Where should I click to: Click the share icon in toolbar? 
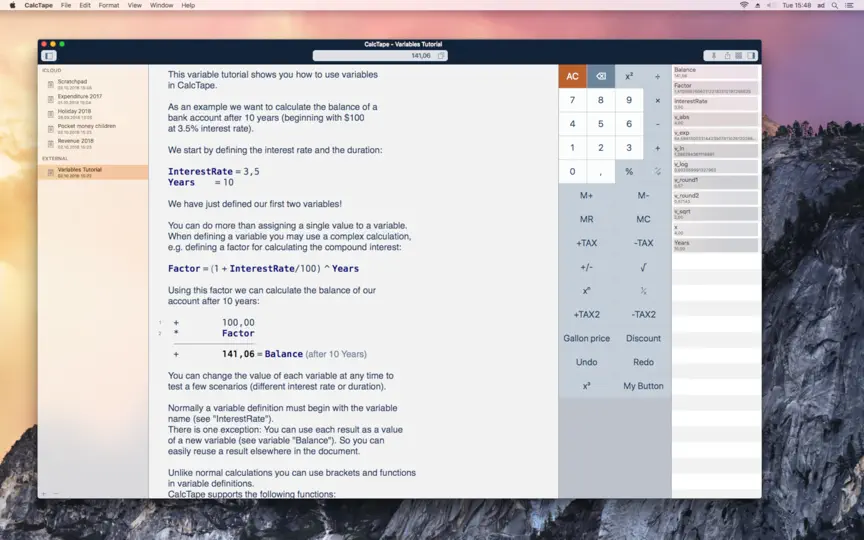tap(727, 56)
